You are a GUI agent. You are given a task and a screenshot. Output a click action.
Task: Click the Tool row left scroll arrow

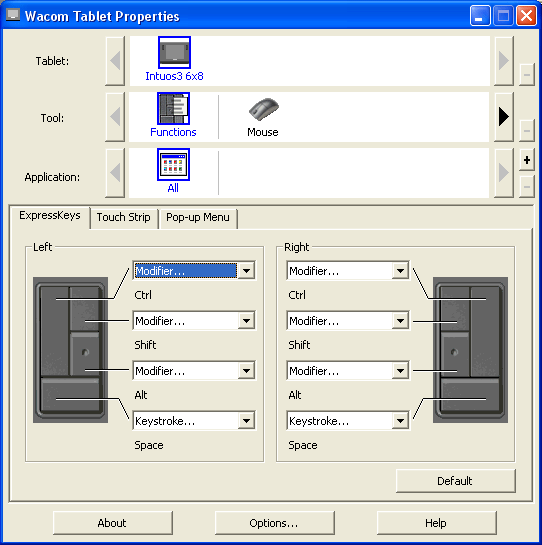tap(115, 117)
